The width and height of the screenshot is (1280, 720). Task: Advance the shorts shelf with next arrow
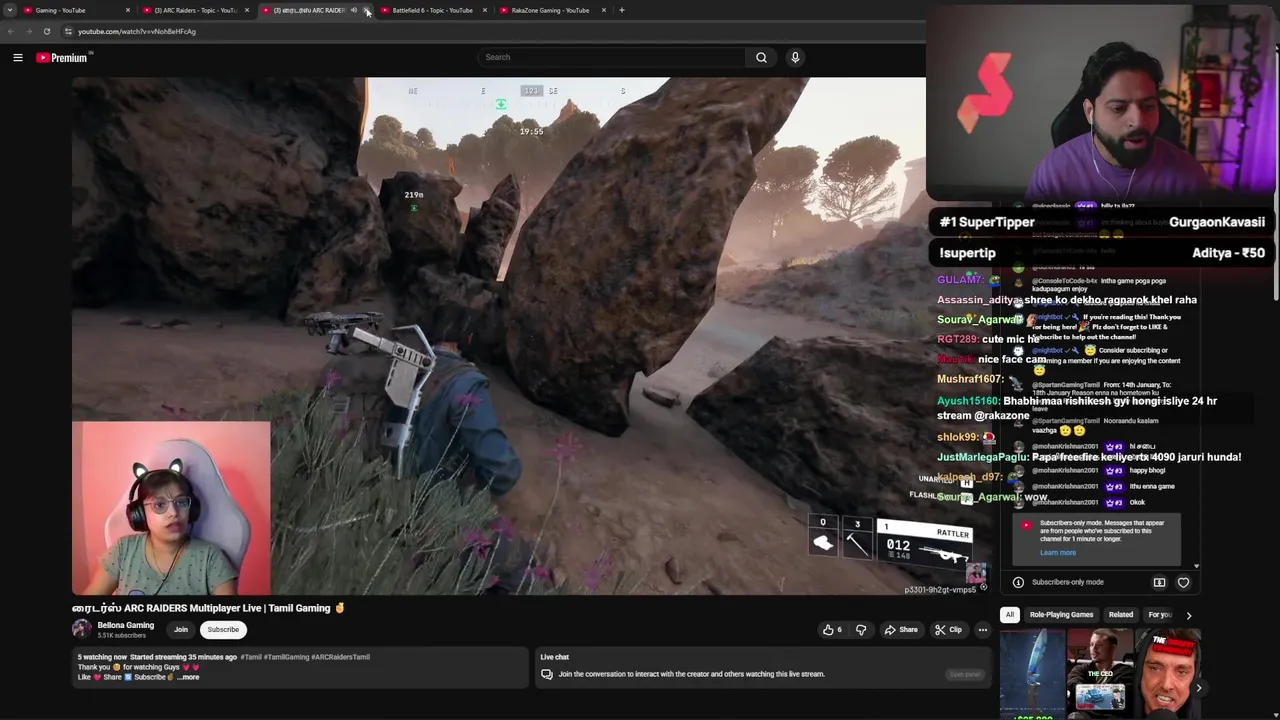1199,688
